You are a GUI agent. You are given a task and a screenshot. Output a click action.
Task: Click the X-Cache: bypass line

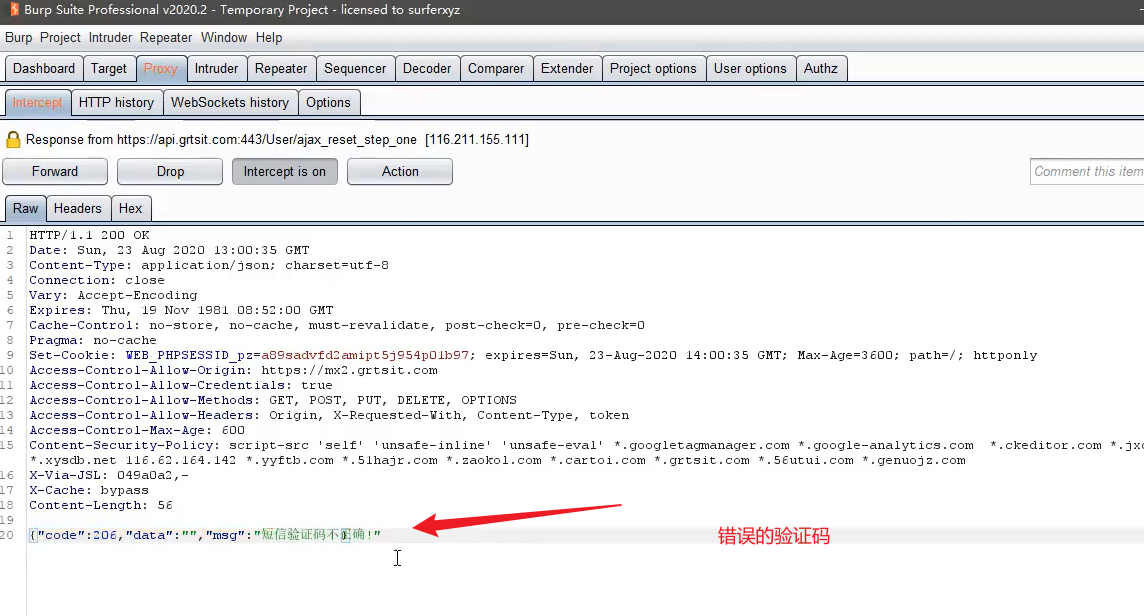coord(89,490)
